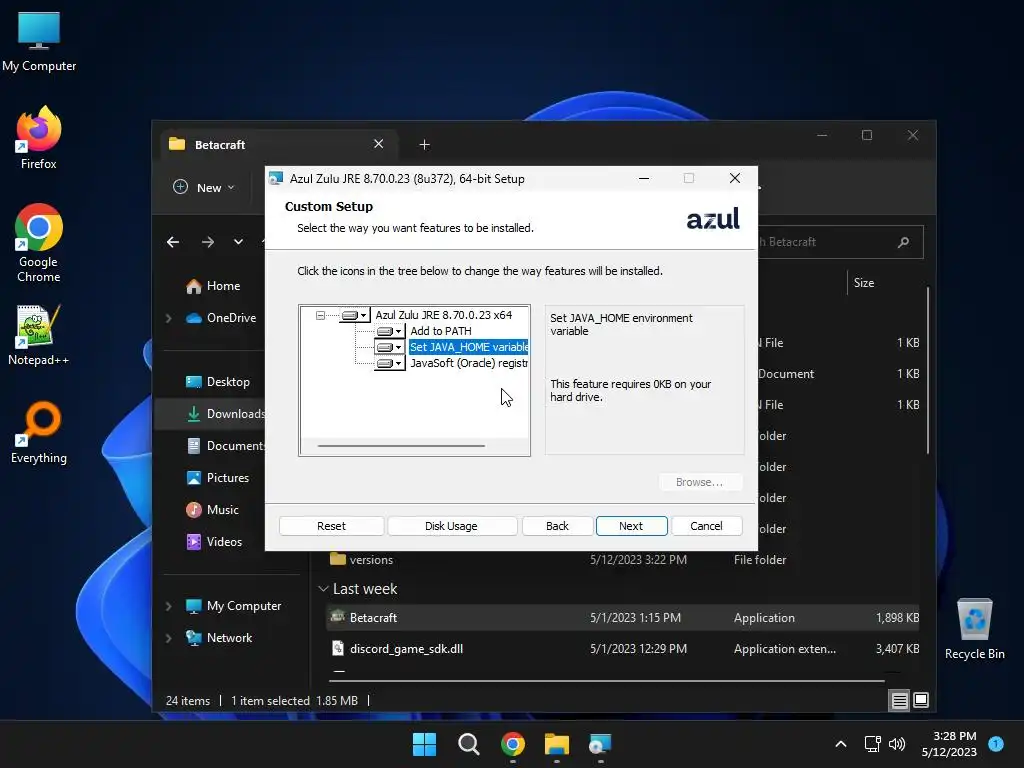Add a new tab in File Explorer
The image size is (1024, 768).
coord(424,144)
